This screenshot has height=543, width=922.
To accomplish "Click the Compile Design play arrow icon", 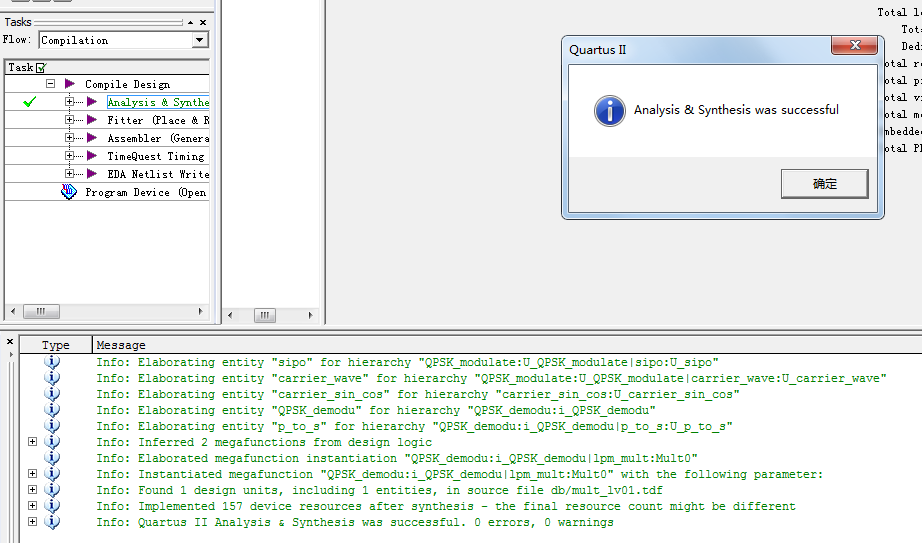I will 70,84.
